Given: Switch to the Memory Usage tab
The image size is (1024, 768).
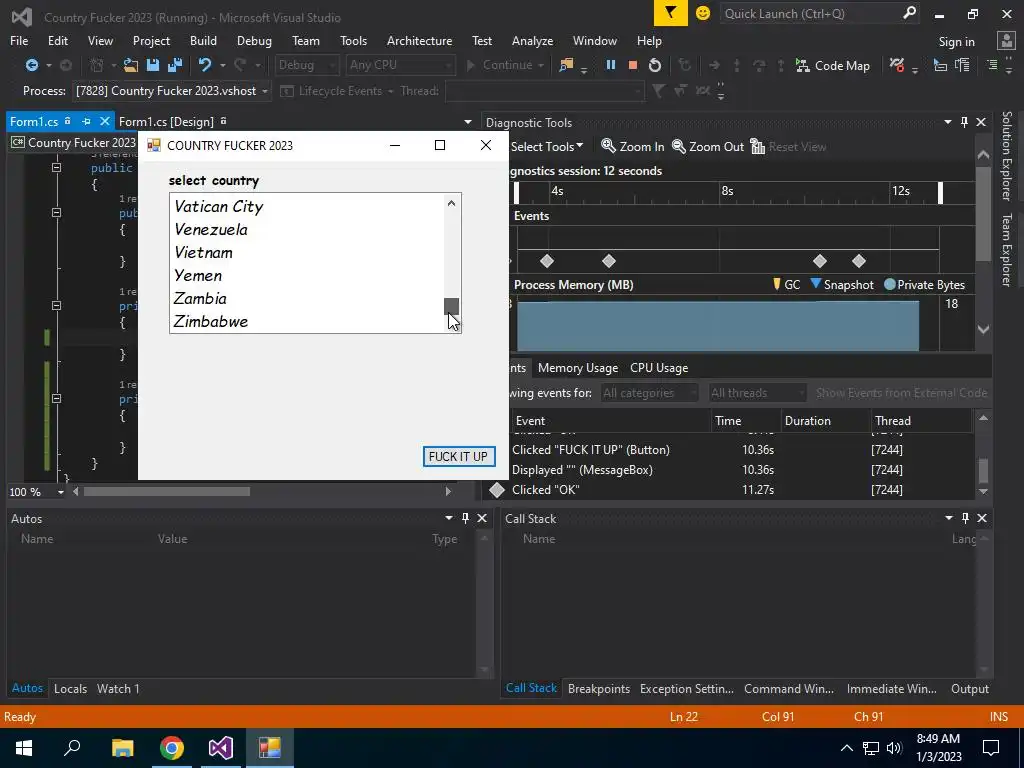Looking at the screenshot, I should click(x=578, y=368).
